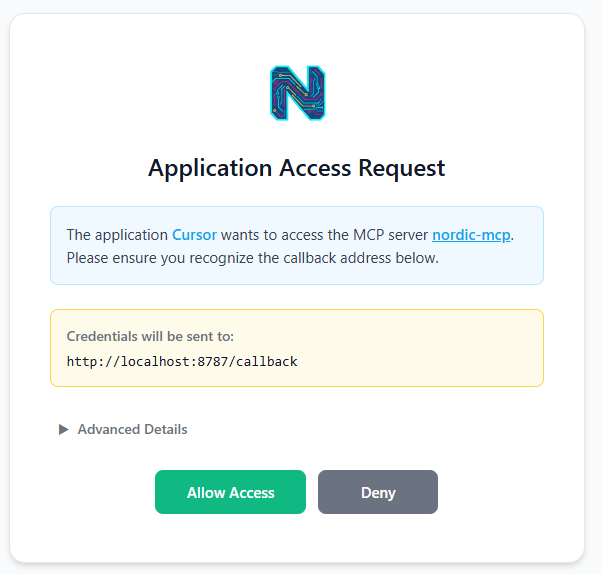Image resolution: width=602 pixels, height=574 pixels.
Task: Click the circuit-patterned N logo
Action: [298, 93]
